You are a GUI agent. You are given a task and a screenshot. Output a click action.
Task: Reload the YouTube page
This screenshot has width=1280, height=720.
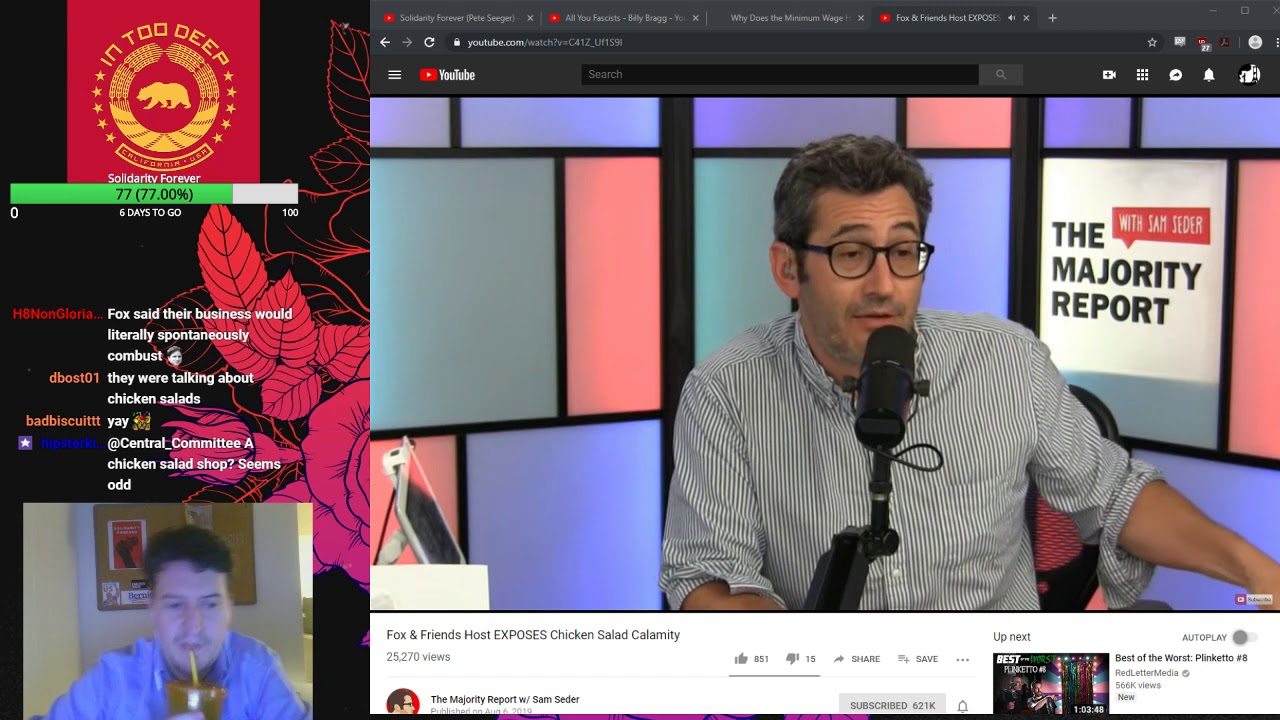[429, 42]
